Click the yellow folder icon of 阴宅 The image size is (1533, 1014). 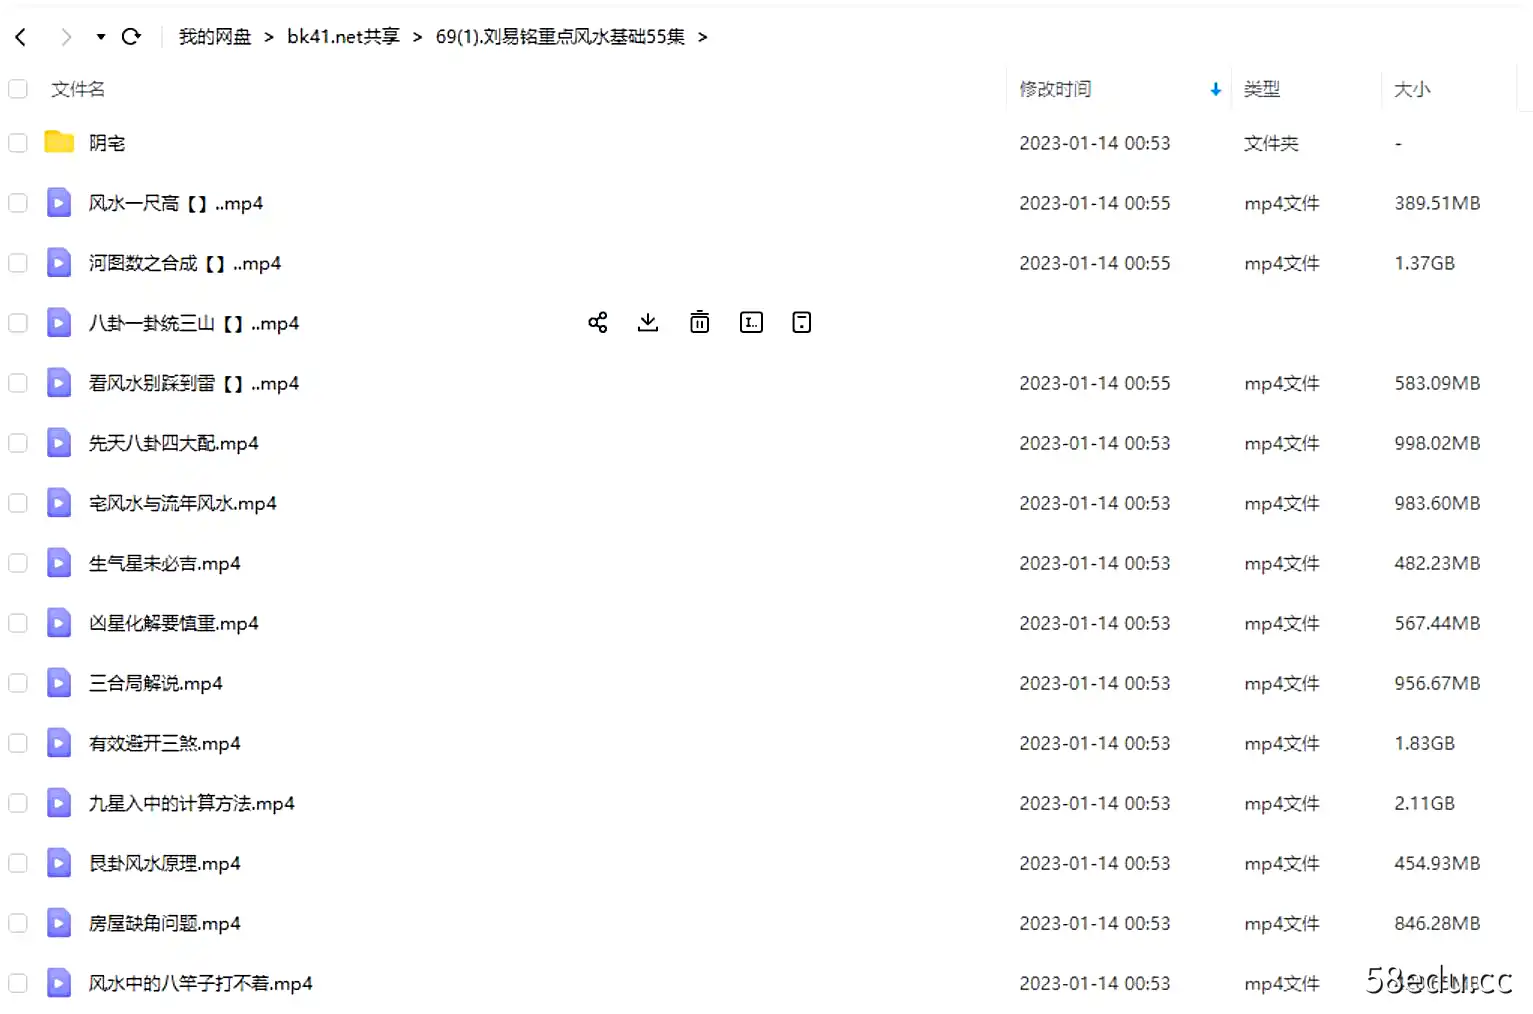pos(59,142)
